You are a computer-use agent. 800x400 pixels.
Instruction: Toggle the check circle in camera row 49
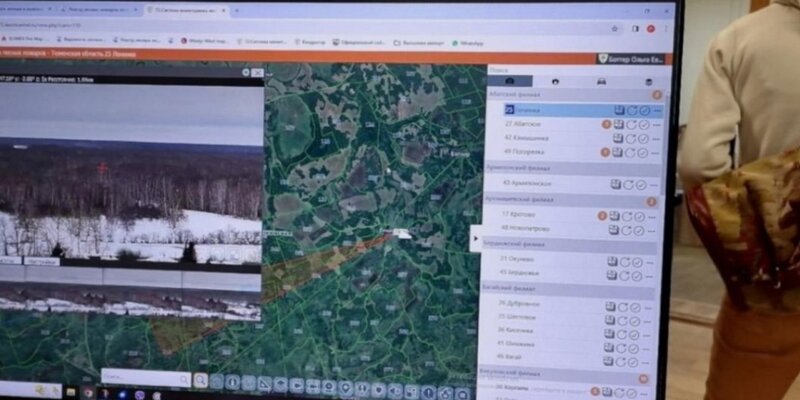pyautogui.click(x=642, y=153)
